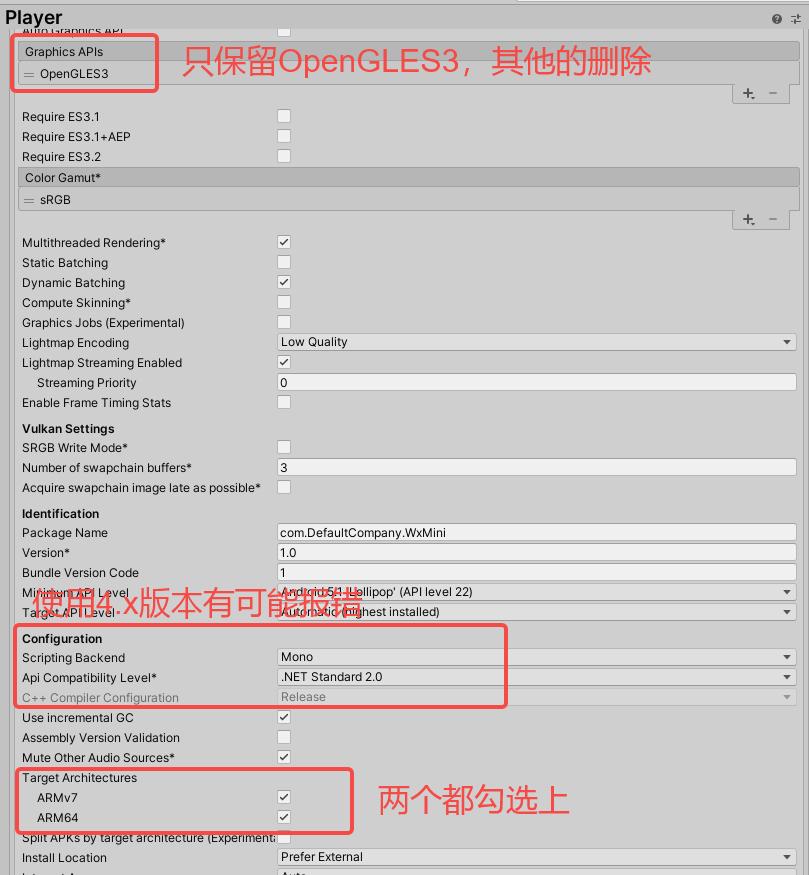The width and height of the screenshot is (809, 875).
Task: Remove selected entry from Graphics APIs list
Action: coord(773,93)
